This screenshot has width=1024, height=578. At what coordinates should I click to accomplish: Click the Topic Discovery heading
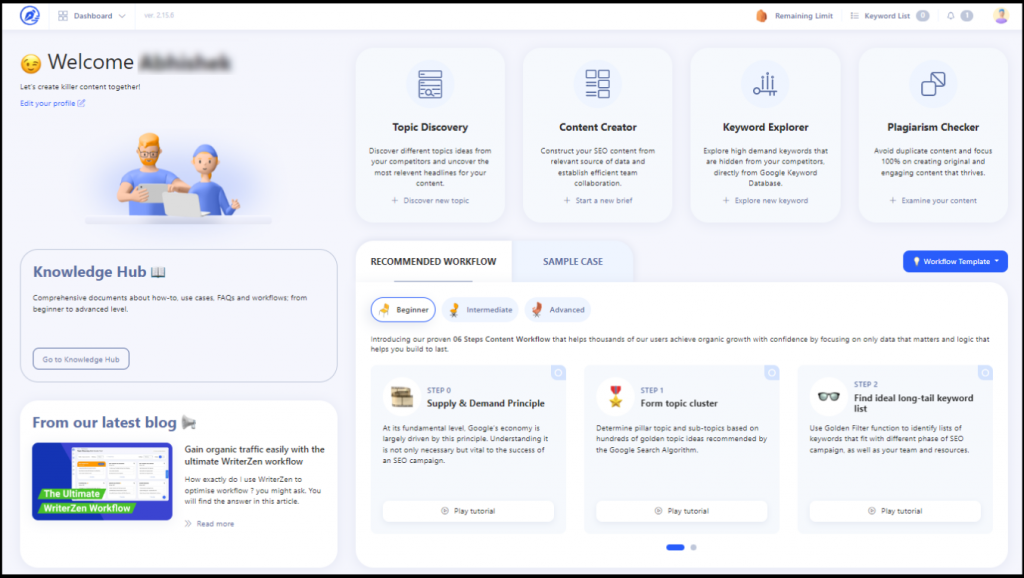tap(430, 127)
